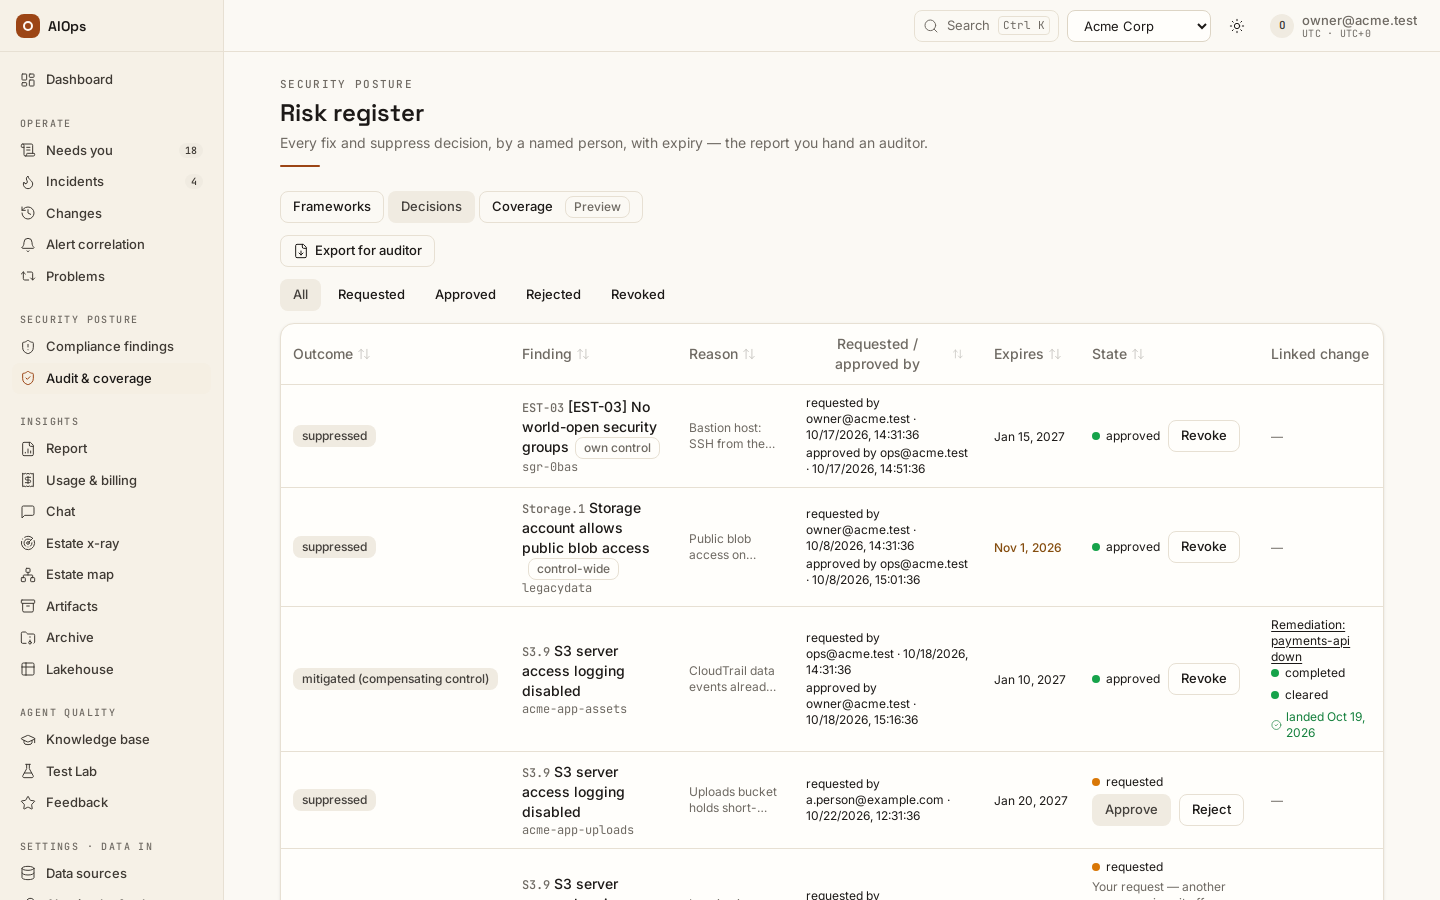Revoke the Storage.1 legacydata suppression
Image resolution: width=1440 pixels, height=900 pixels.
(x=1204, y=547)
